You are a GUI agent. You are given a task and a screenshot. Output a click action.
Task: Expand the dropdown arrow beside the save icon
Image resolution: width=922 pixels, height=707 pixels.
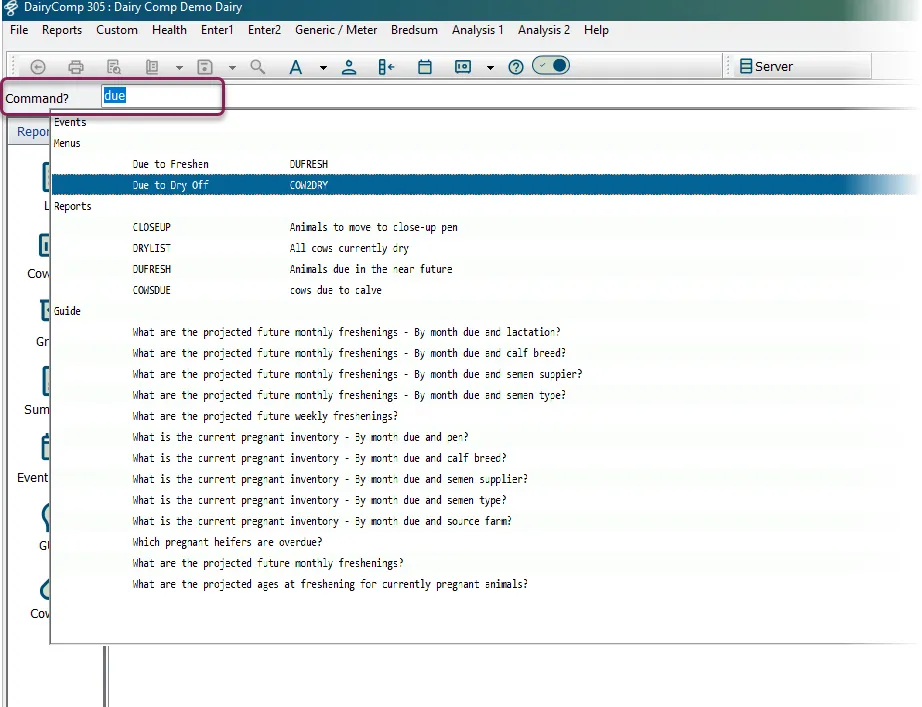tap(232, 68)
